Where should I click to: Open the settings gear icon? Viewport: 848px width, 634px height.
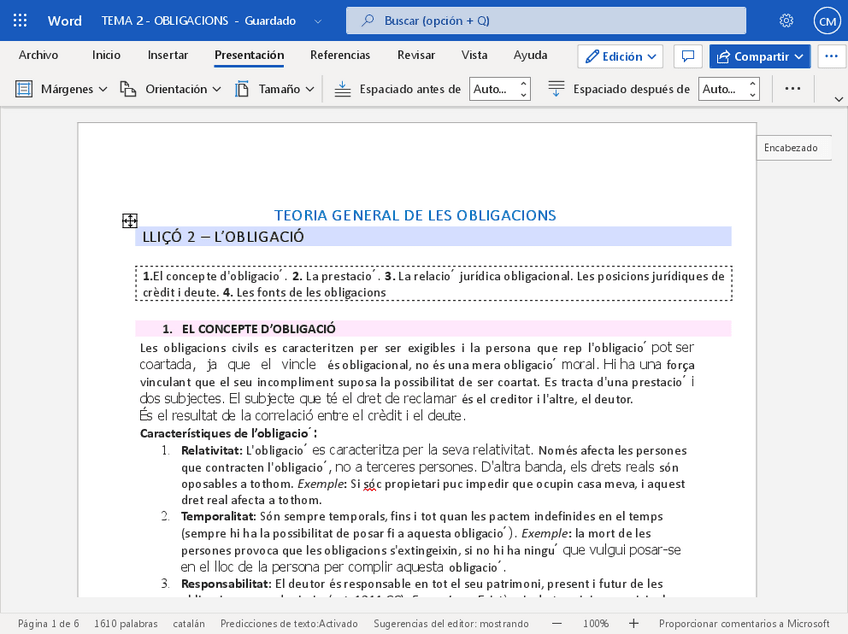tap(787, 21)
